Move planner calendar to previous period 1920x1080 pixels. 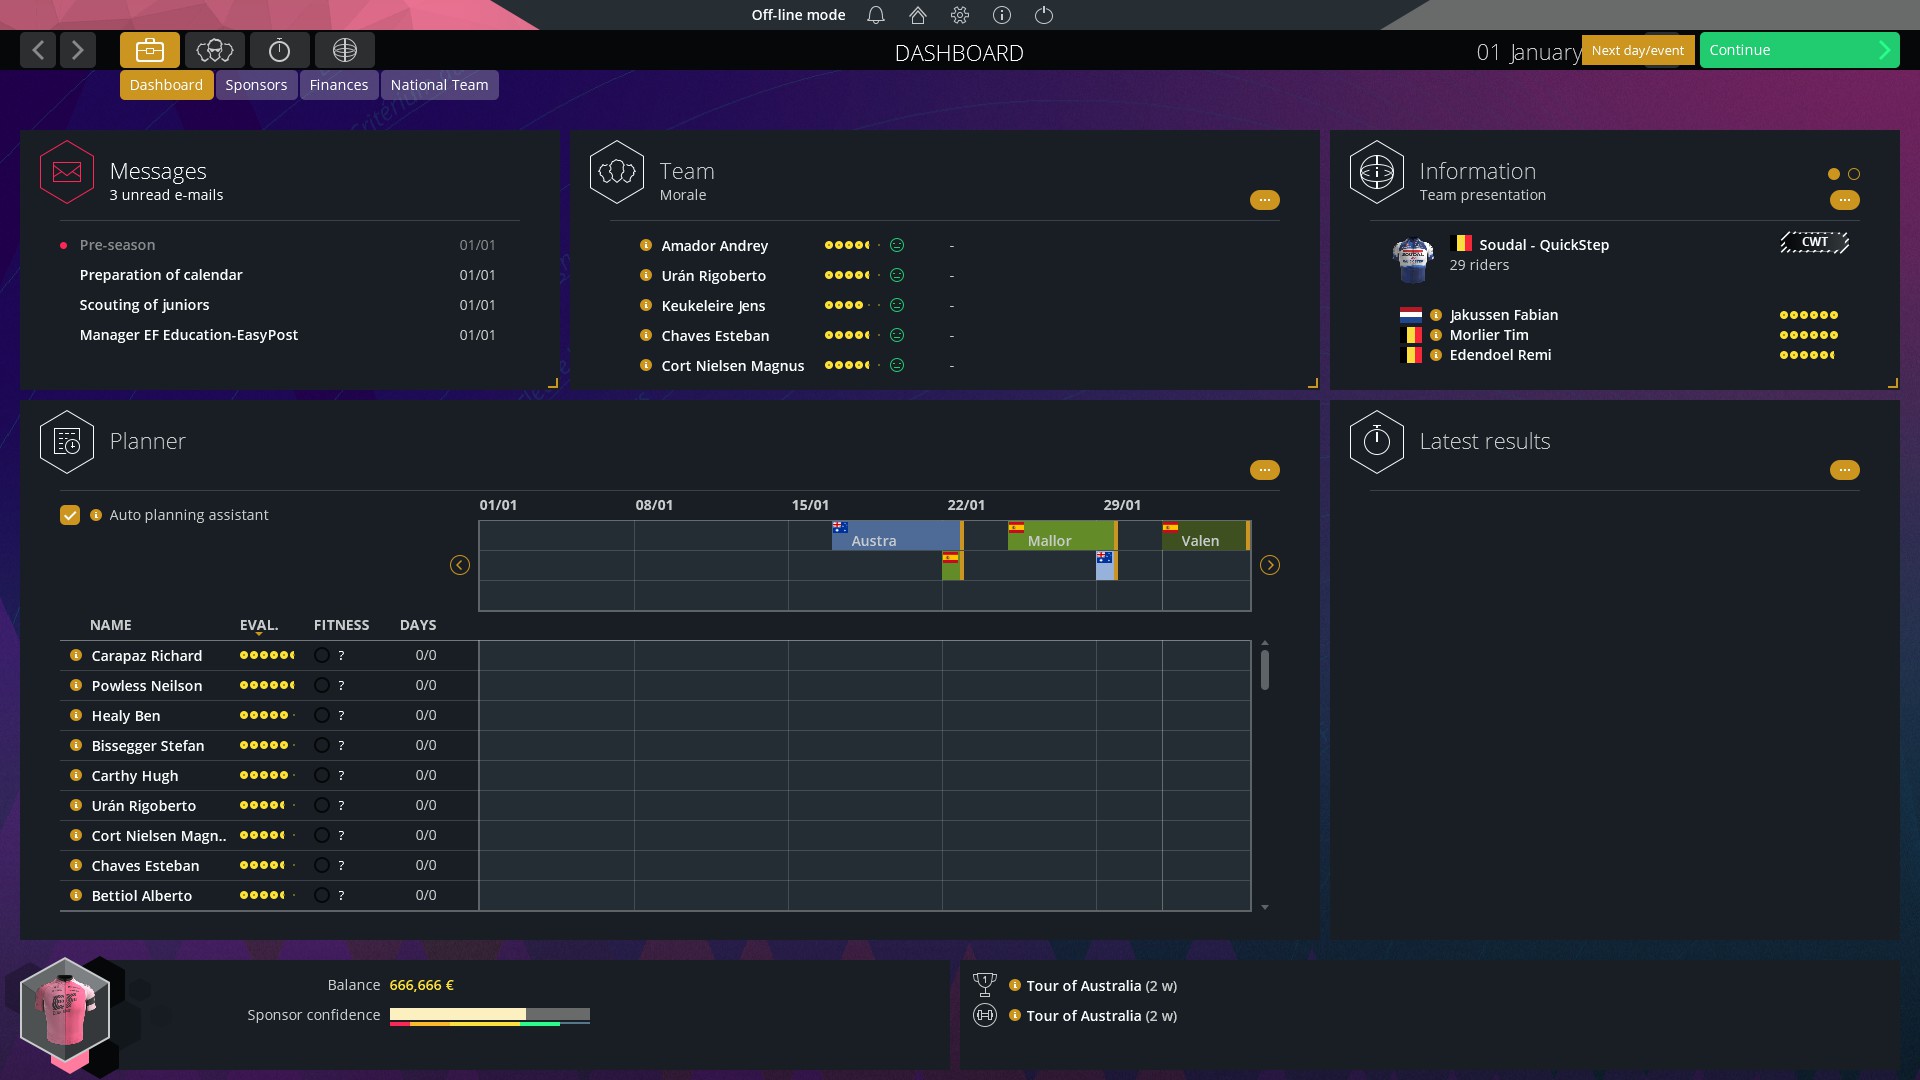(460, 565)
